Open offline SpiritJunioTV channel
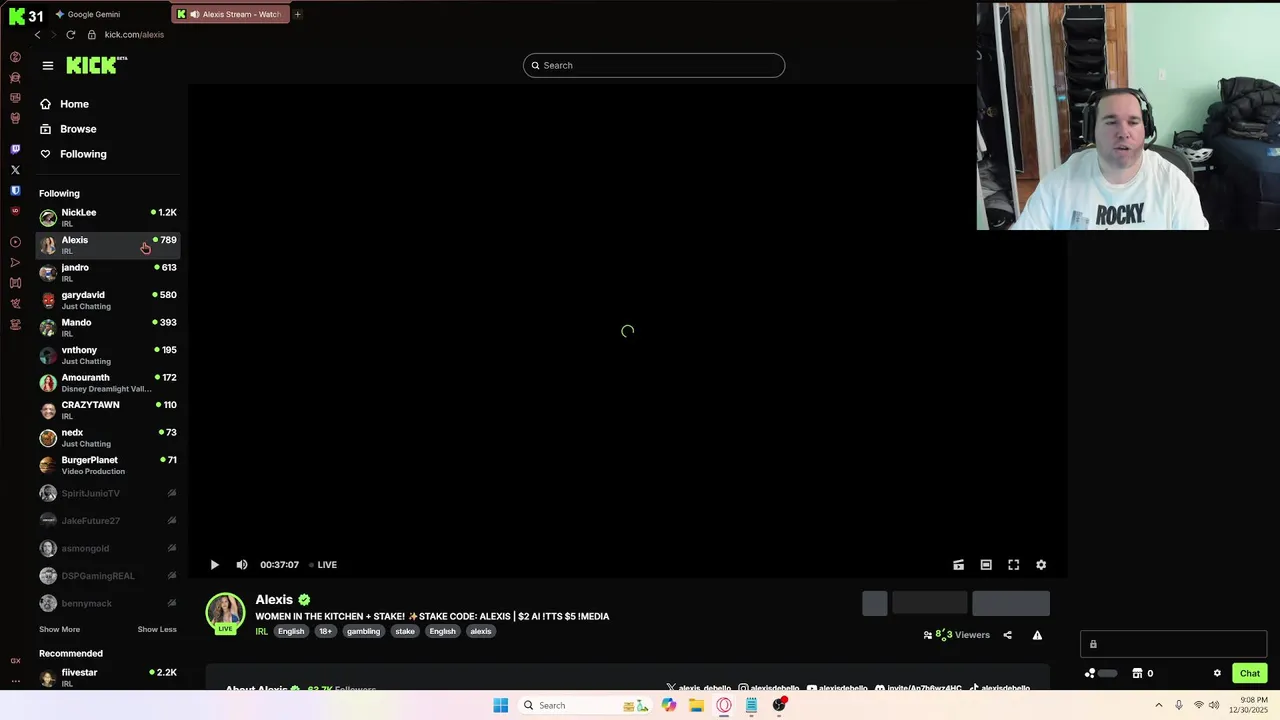The height and width of the screenshot is (720, 1280). (108, 493)
